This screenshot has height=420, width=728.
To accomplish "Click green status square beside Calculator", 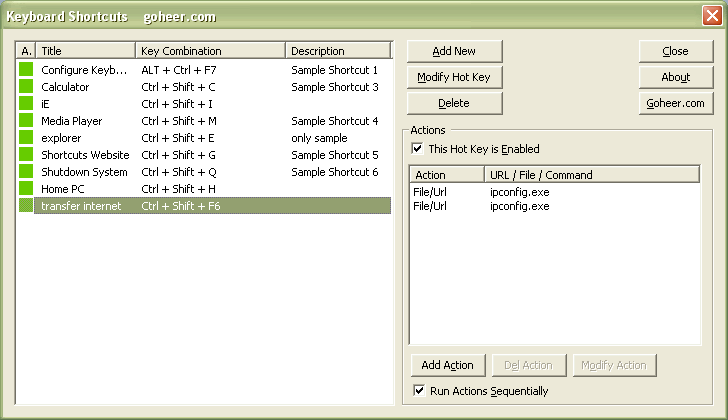I will pos(26,87).
